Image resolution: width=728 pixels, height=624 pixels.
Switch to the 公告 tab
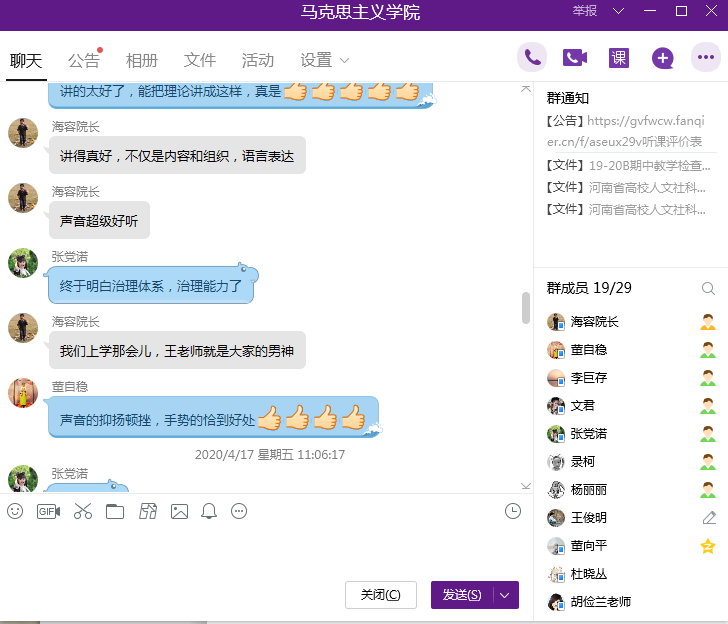tap(84, 60)
